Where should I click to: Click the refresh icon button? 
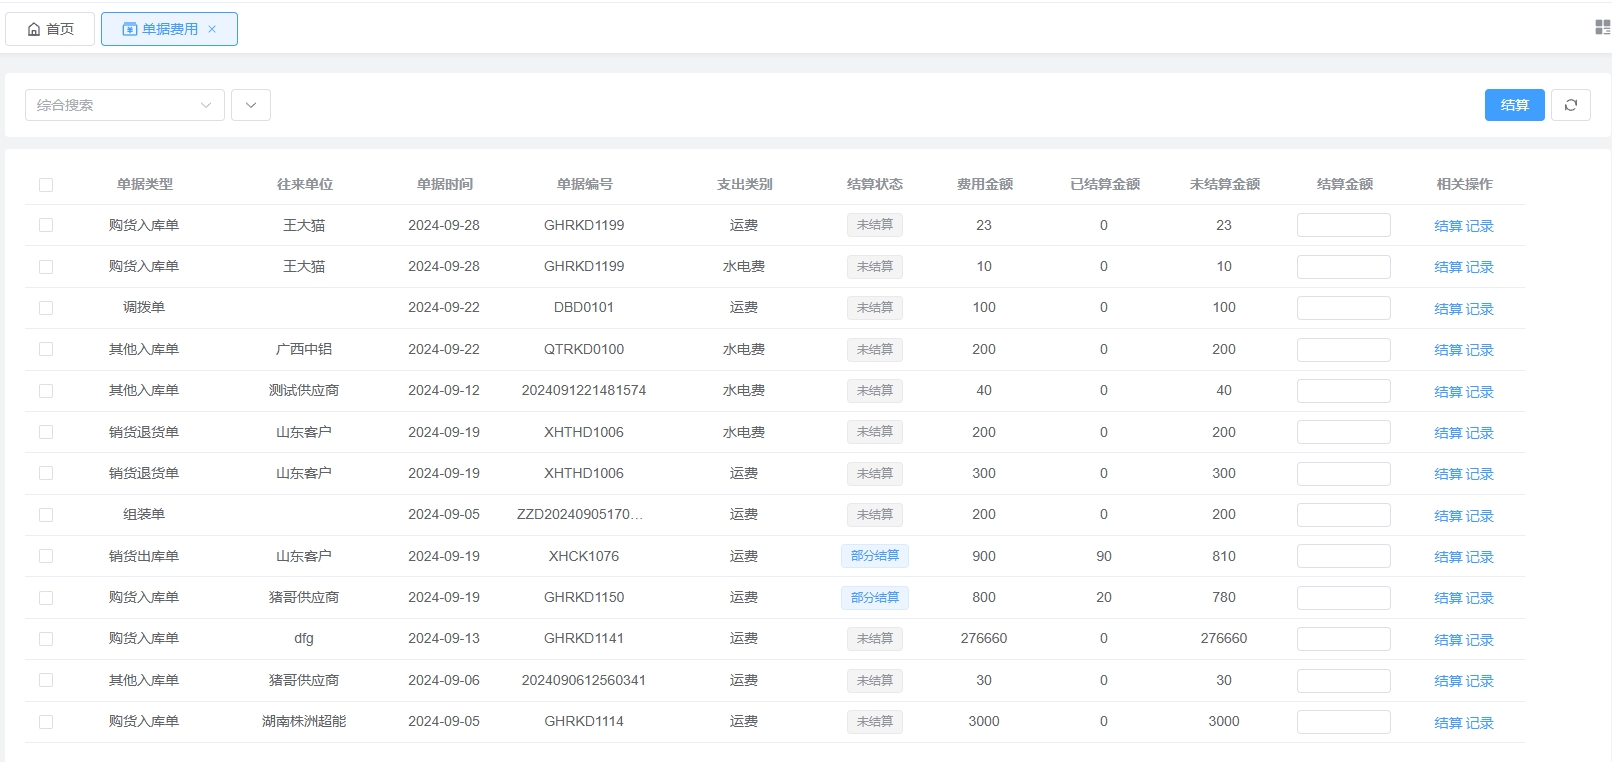[x=1570, y=105]
